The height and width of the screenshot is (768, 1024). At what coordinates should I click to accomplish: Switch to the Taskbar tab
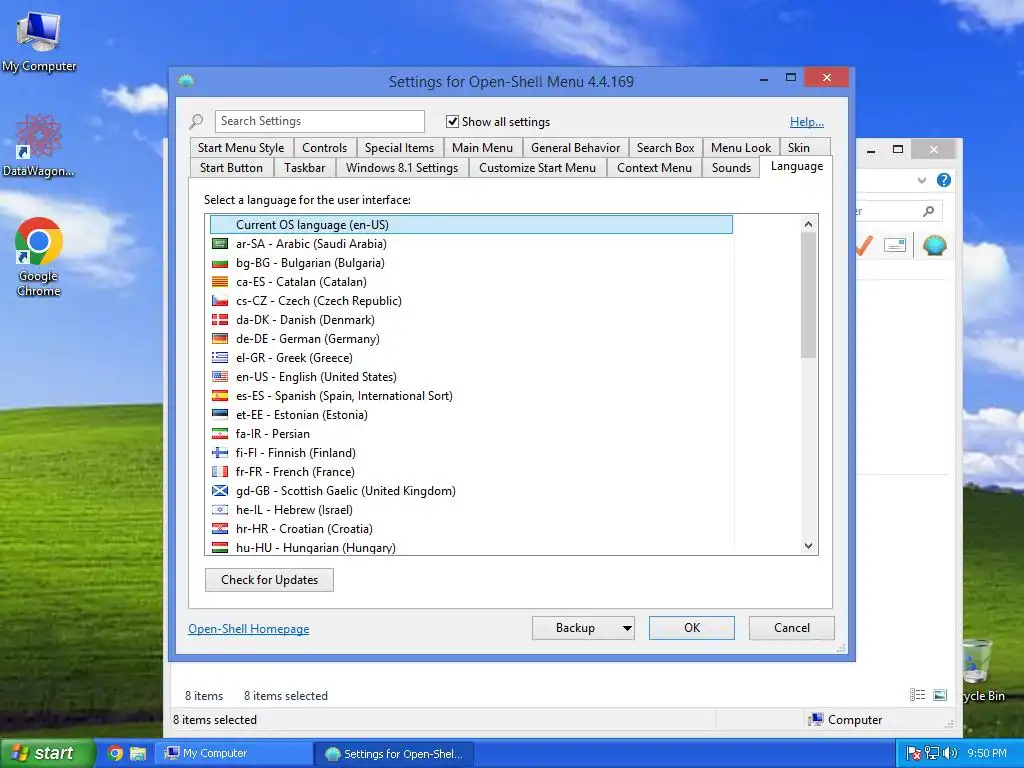click(x=304, y=168)
